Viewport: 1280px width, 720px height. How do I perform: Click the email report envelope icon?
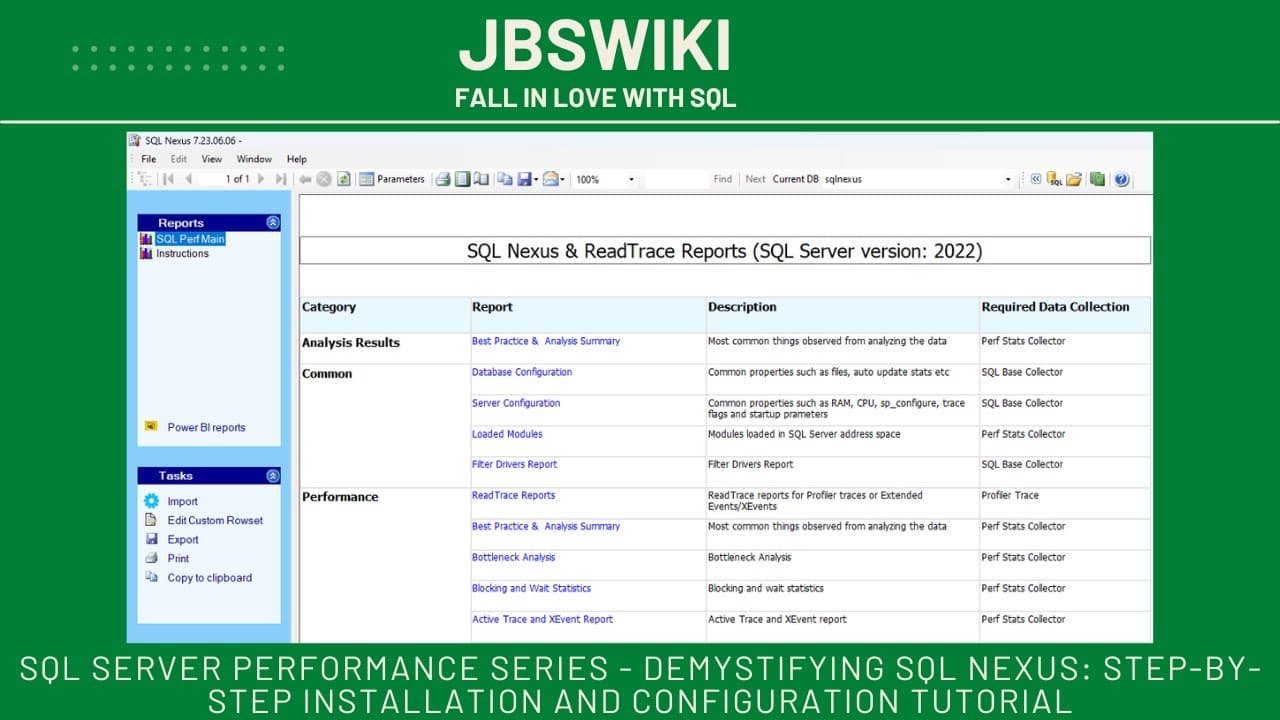pos(550,179)
